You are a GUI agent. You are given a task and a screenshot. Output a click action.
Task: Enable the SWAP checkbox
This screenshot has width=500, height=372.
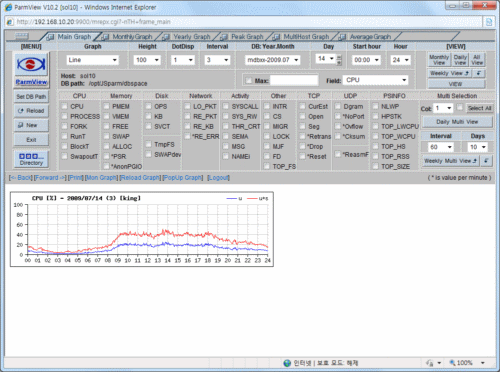click(x=106, y=136)
